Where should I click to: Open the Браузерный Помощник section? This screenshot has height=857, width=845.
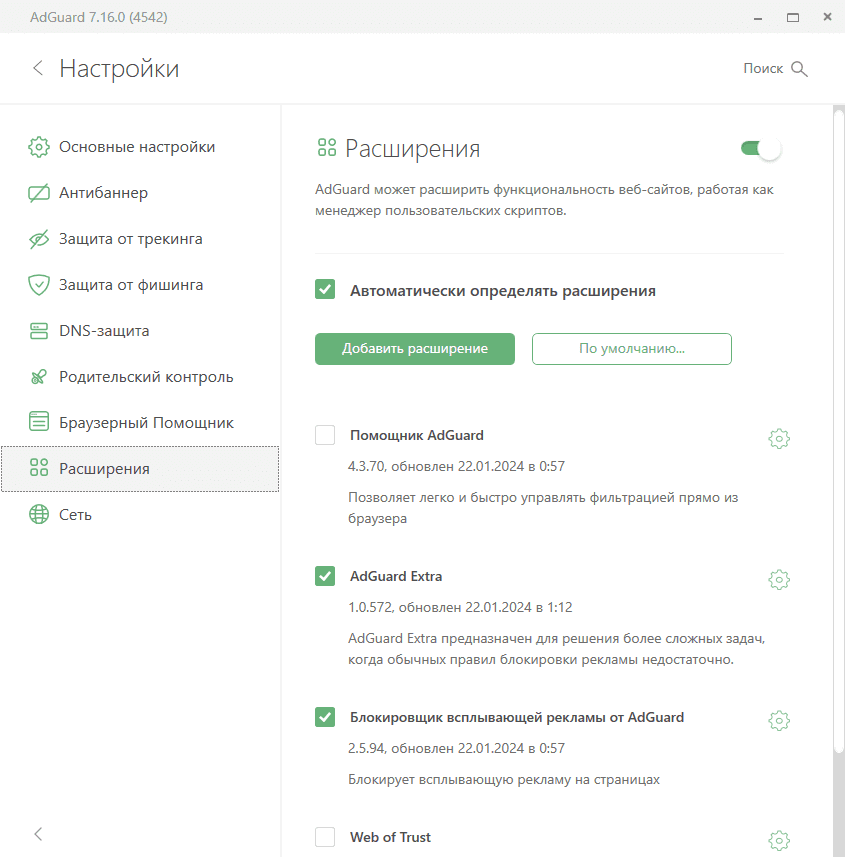pyautogui.click(x=140, y=422)
